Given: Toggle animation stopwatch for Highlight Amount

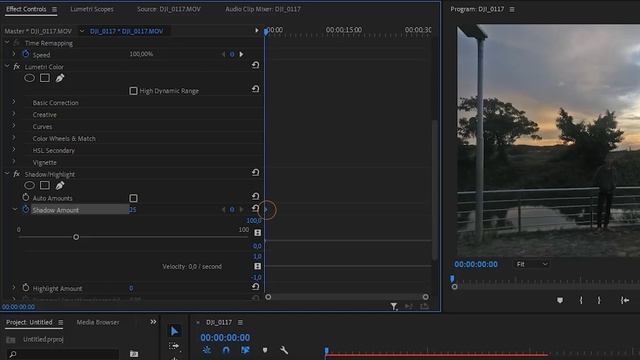Looking at the screenshot, I should [26, 288].
